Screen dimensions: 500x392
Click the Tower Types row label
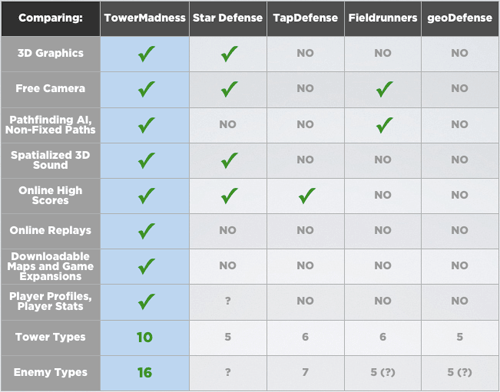click(x=50, y=337)
